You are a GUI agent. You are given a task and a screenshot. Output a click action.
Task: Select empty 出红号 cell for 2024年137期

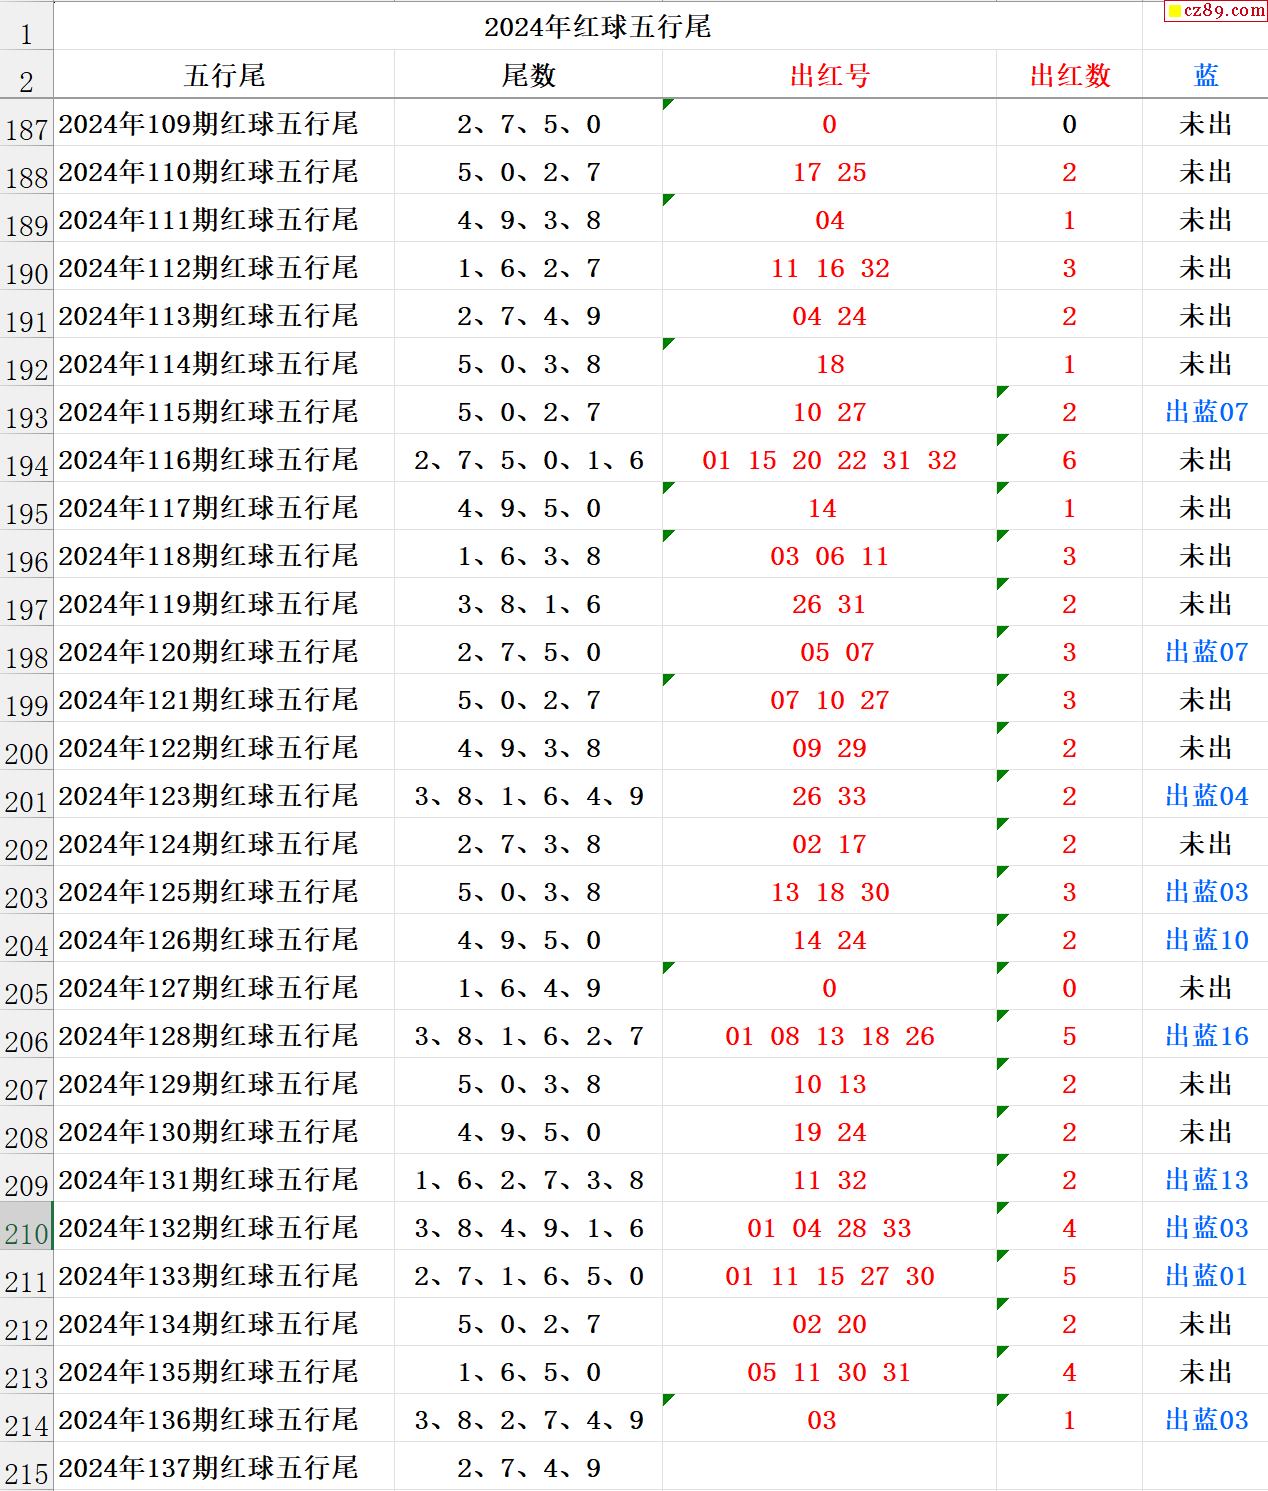829,1468
